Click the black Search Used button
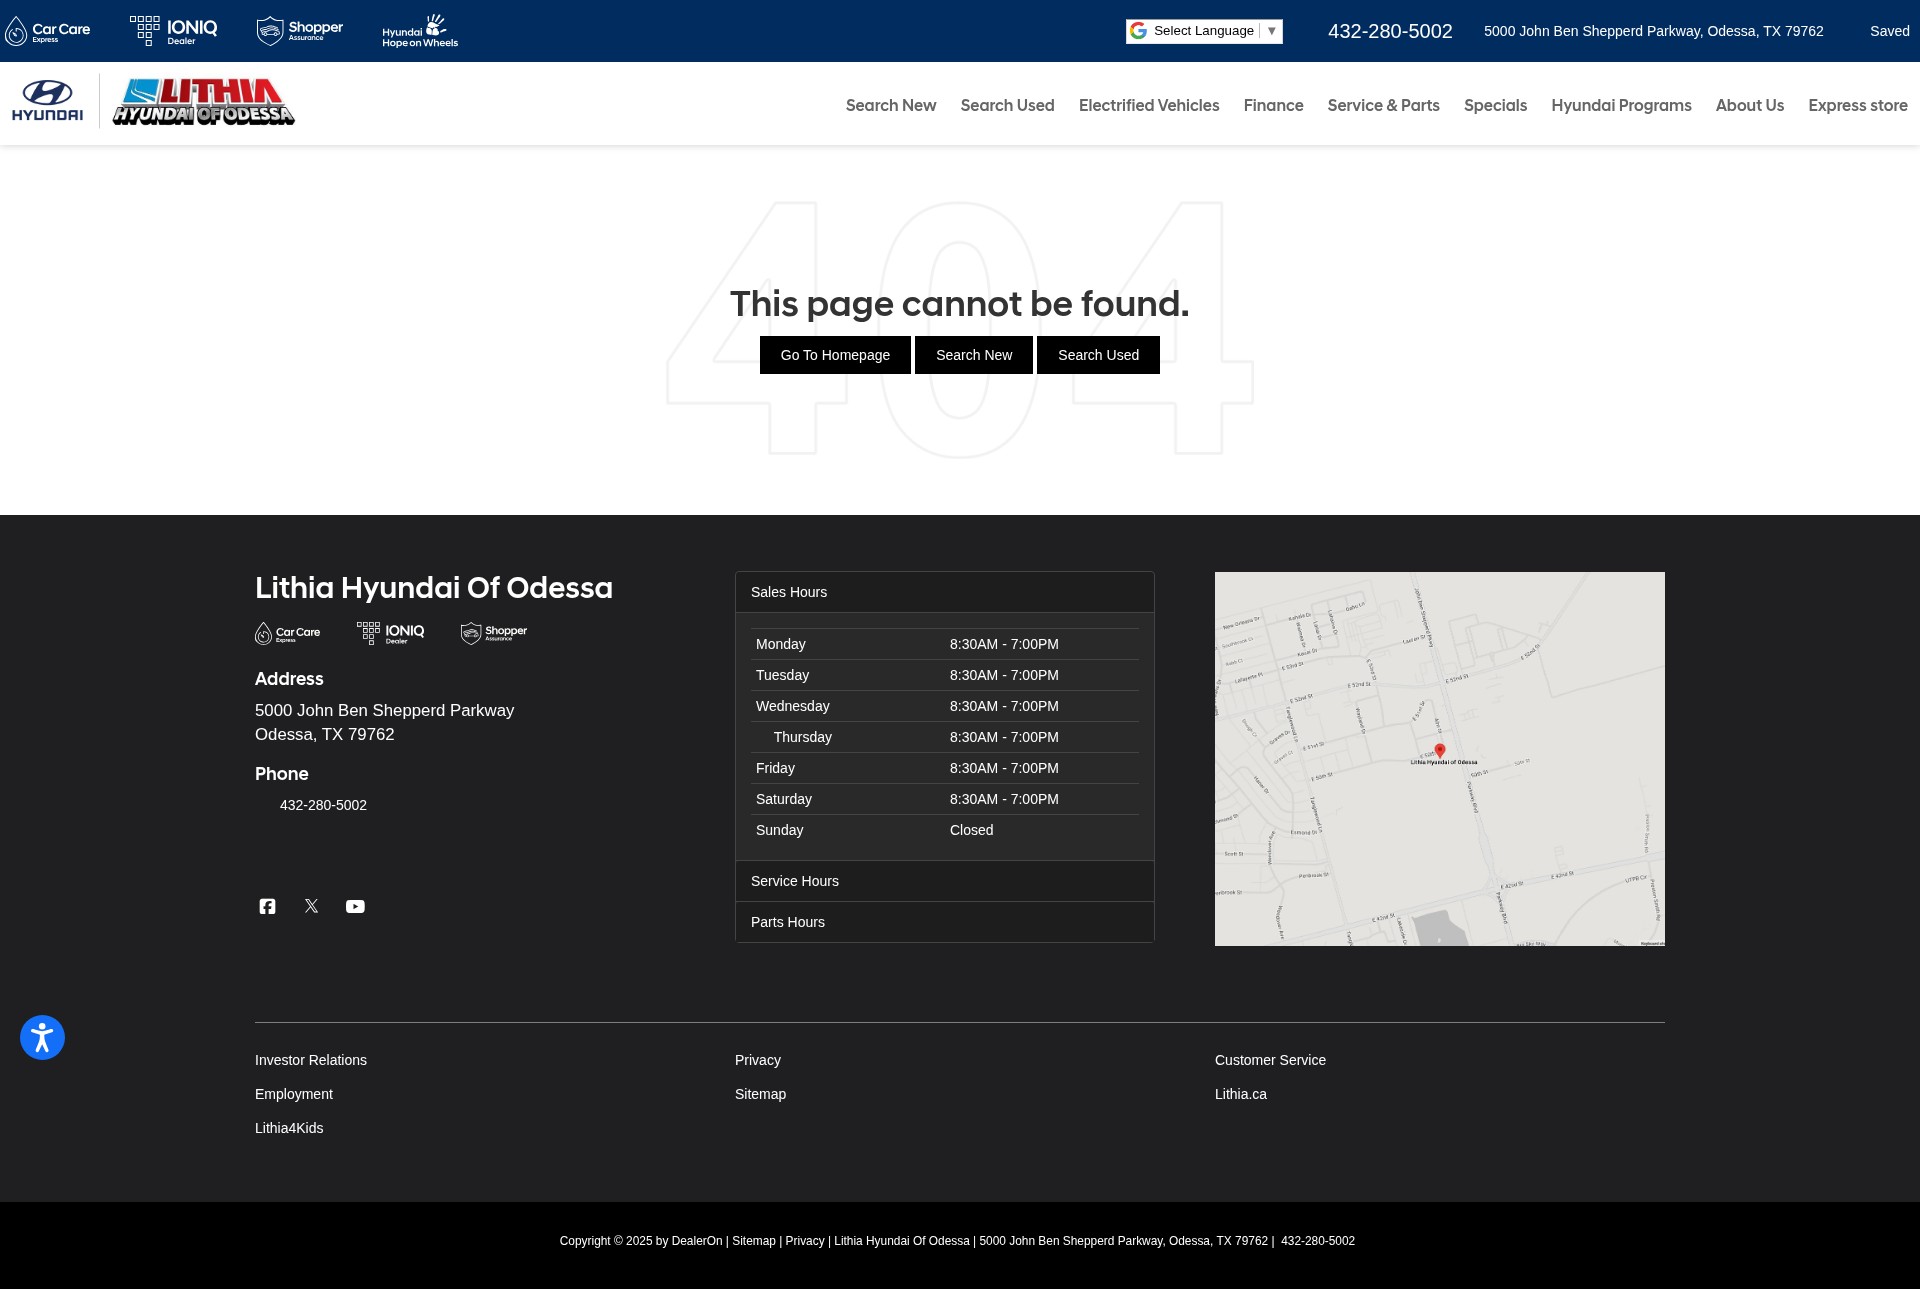The height and width of the screenshot is (1309, 1920). [x=1098, y=355]
